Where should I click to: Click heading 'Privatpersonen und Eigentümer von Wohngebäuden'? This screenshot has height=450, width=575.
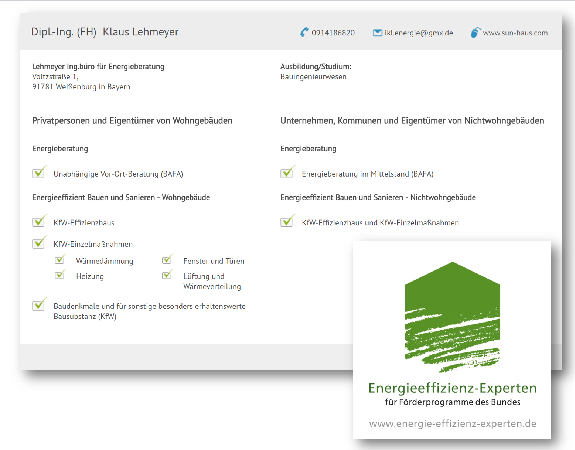132,121
